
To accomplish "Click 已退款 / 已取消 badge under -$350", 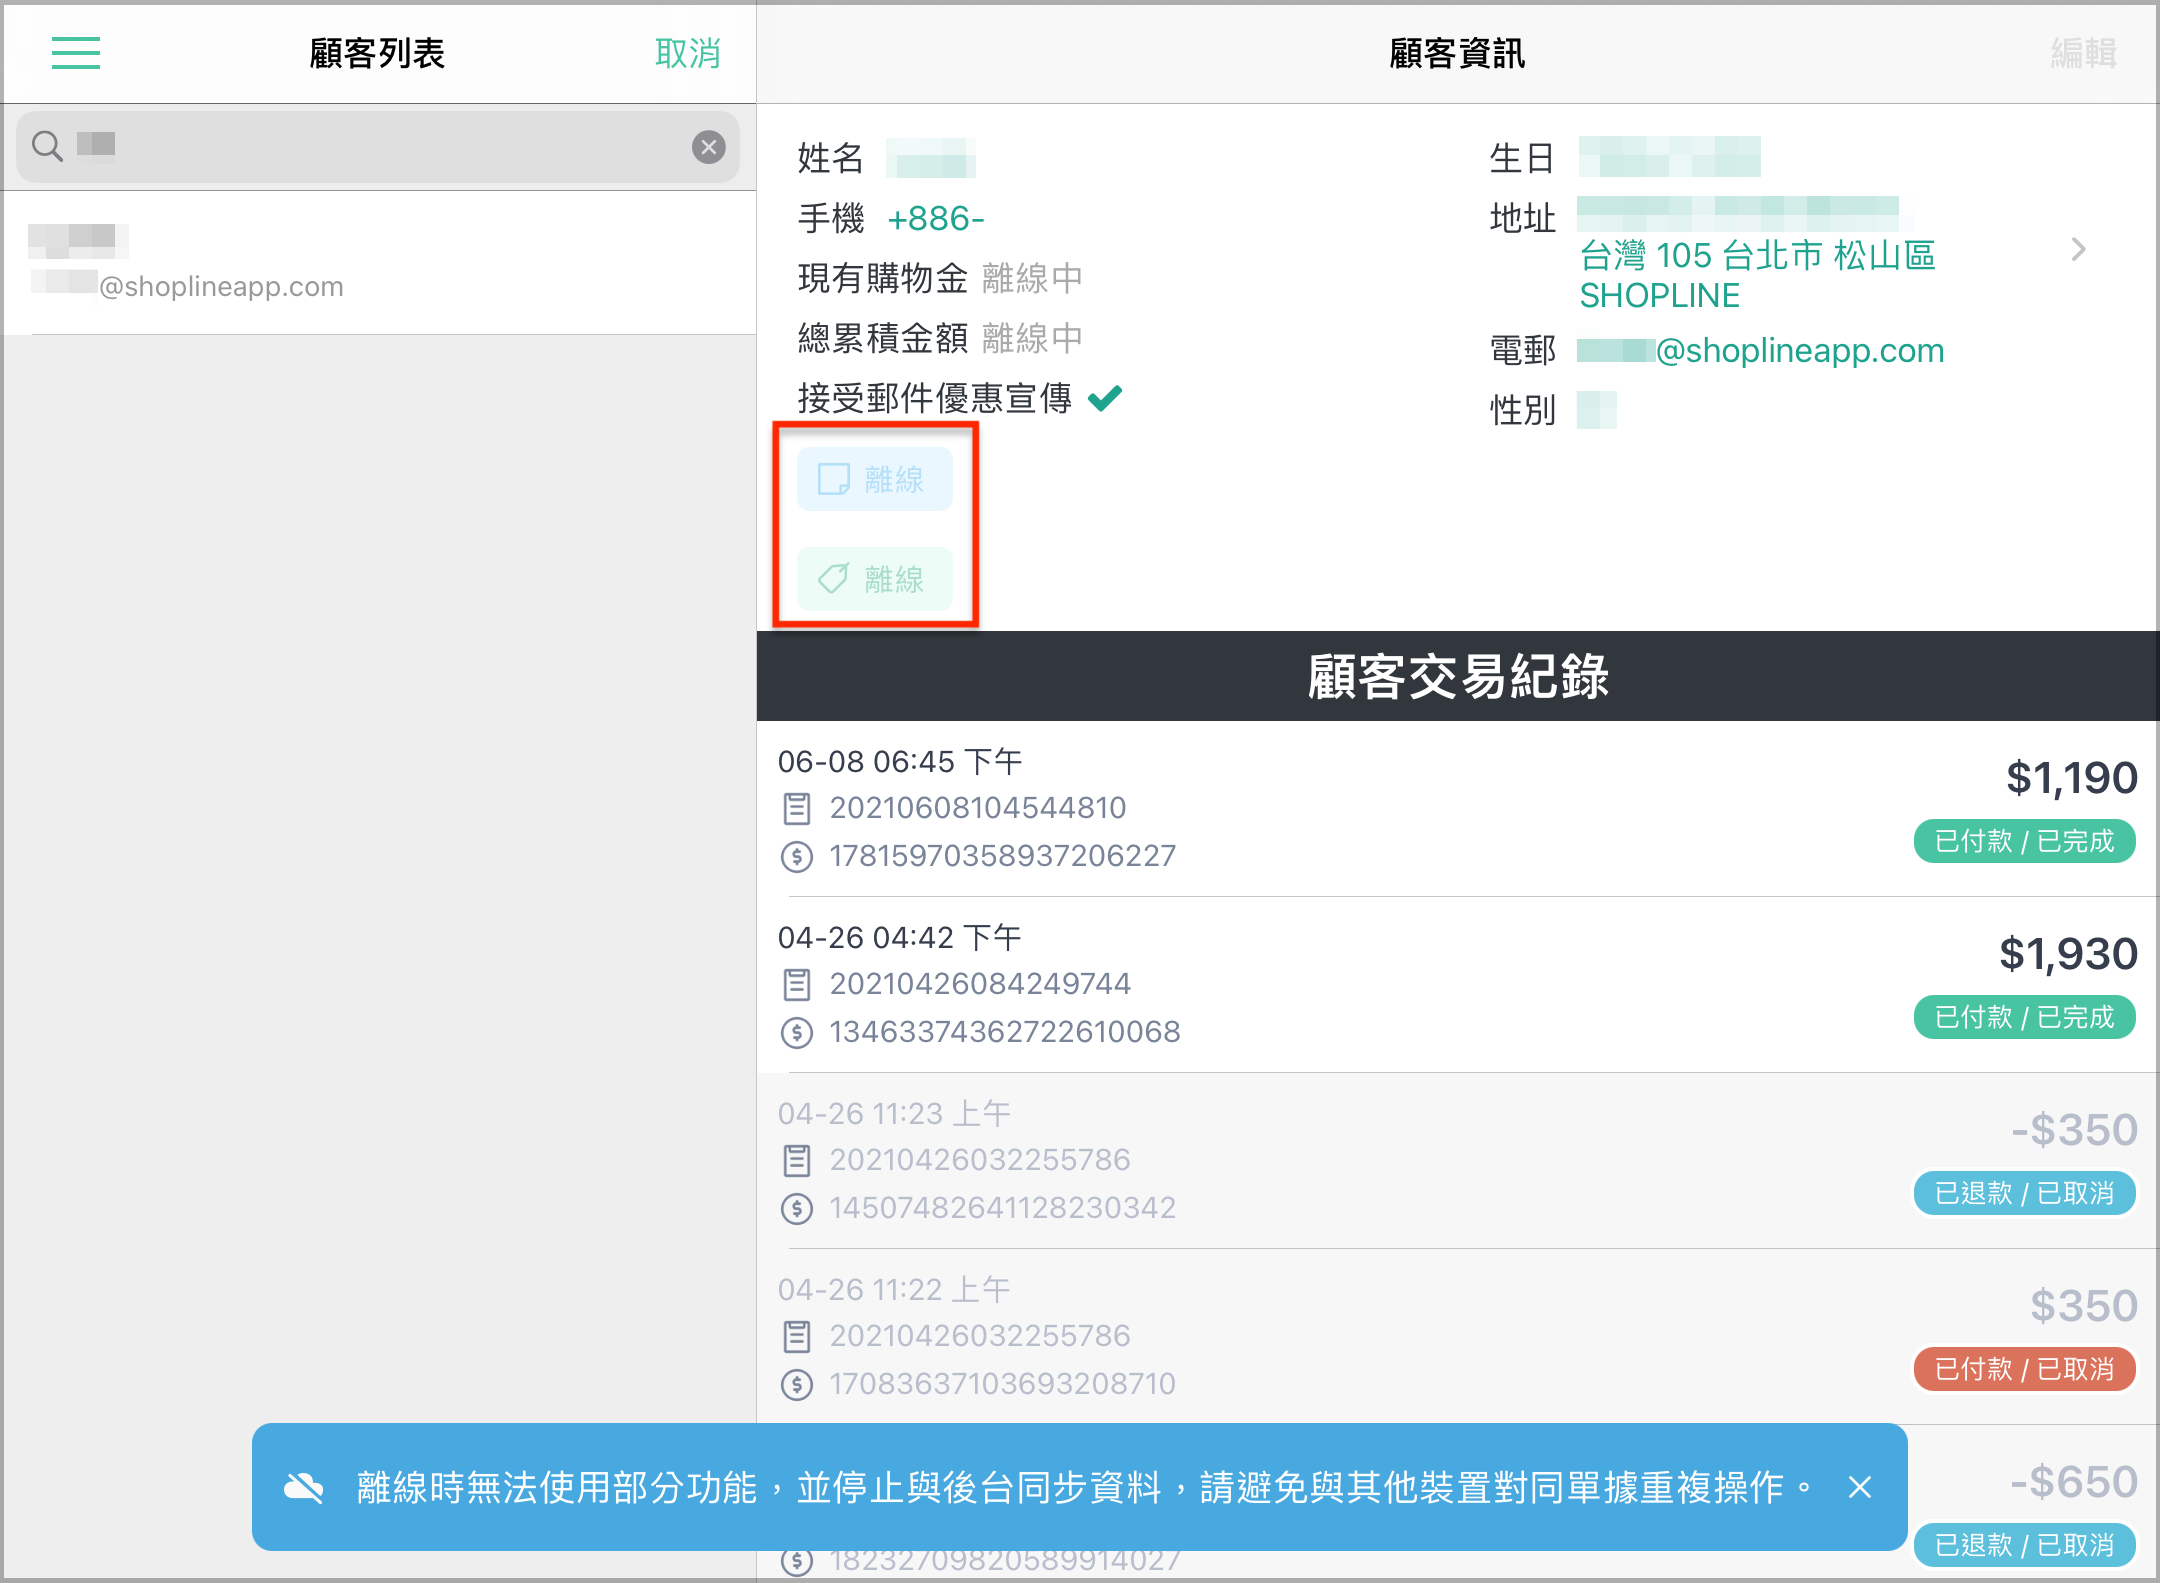I will coord(2024,1193).
